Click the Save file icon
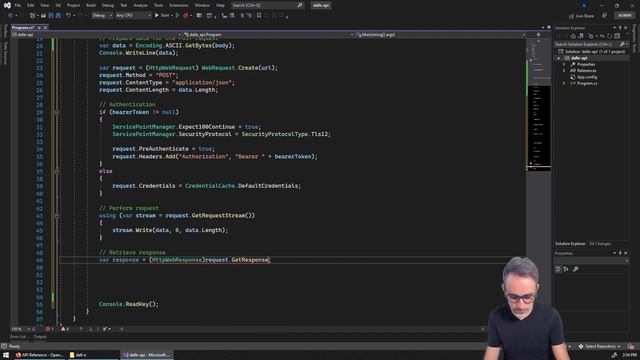This screenshot has width=640, height=360. [x=51, y=16]
